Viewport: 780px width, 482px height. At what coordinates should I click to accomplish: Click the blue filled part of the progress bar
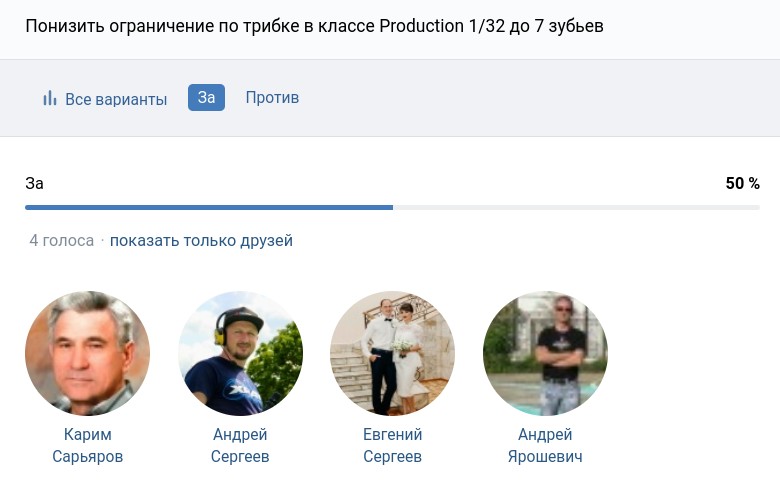208,207
